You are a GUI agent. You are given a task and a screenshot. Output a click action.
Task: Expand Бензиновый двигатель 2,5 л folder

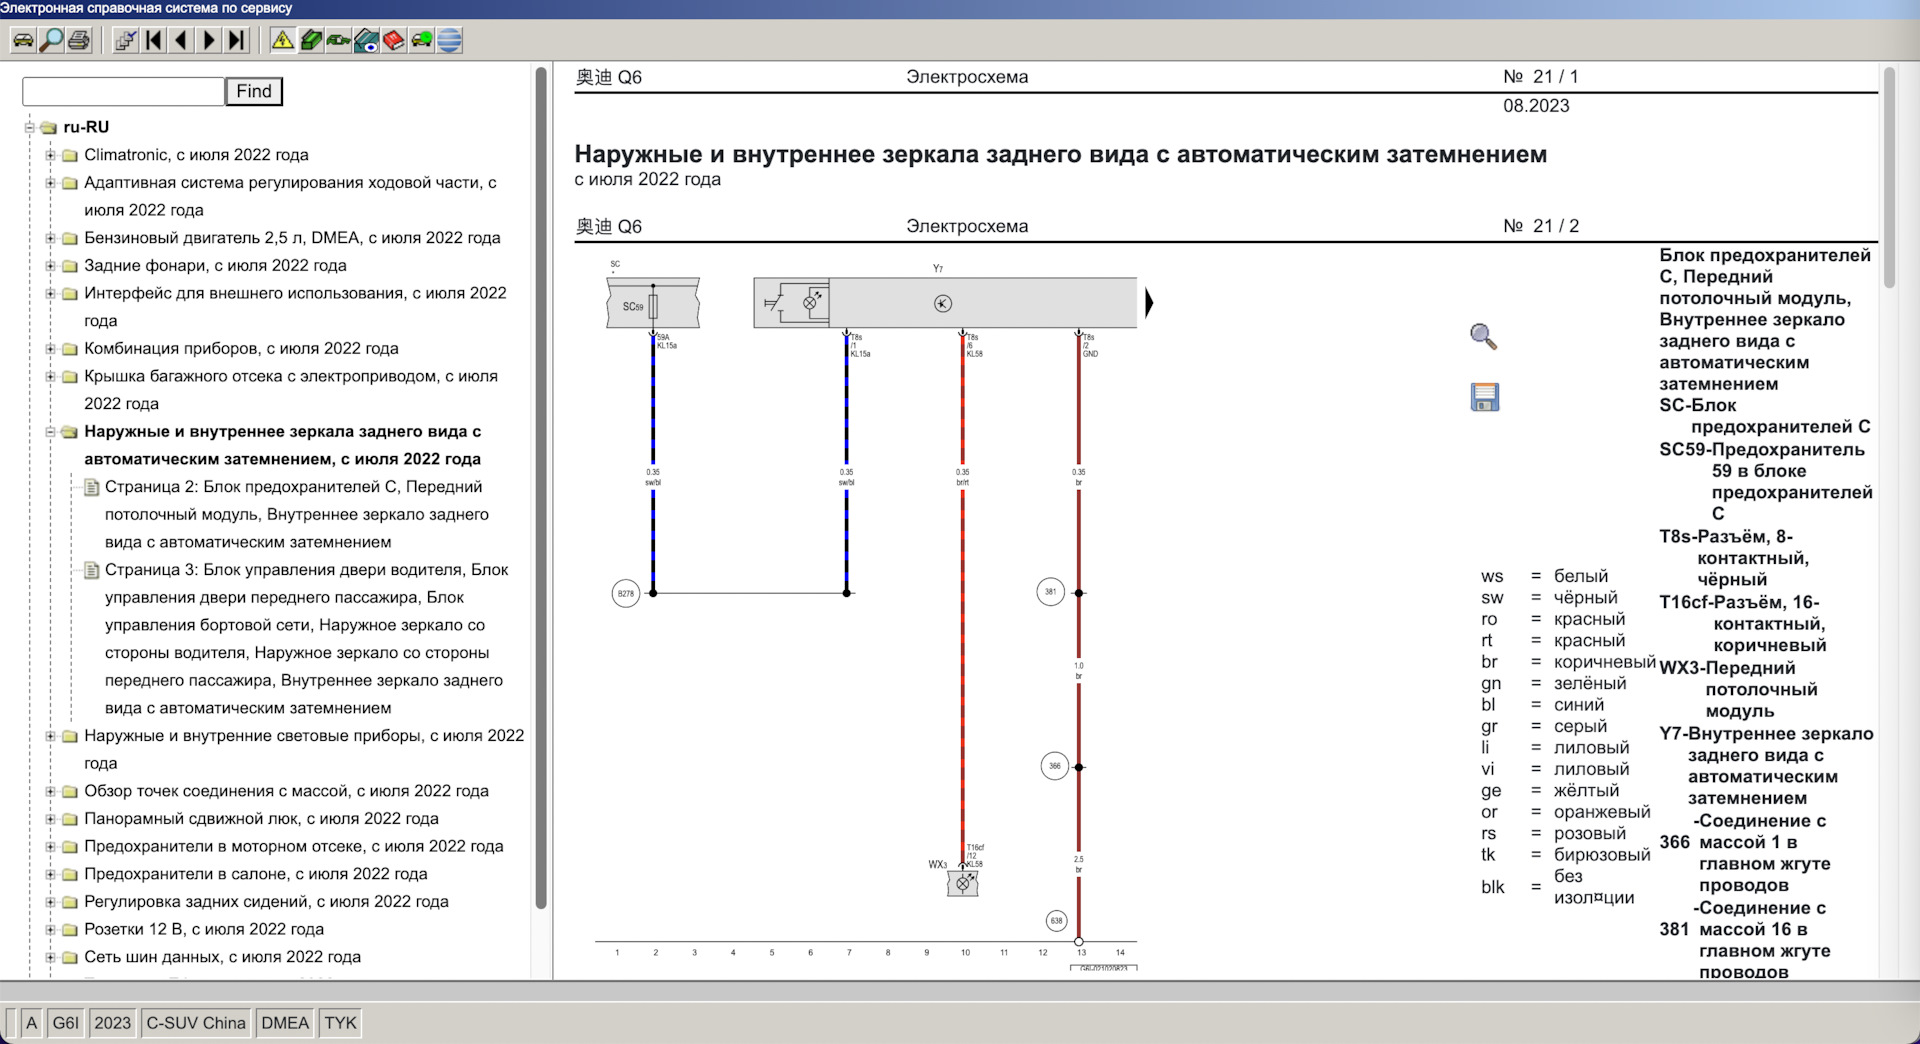[x=51, y=238]
